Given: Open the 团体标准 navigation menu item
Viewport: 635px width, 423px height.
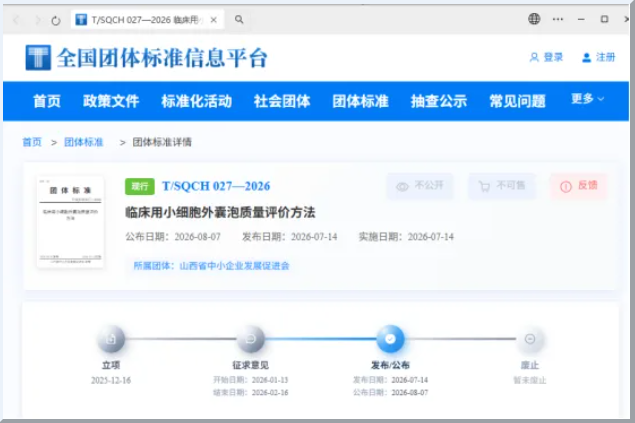Looking at the screenshot, I should click(360, 101).
